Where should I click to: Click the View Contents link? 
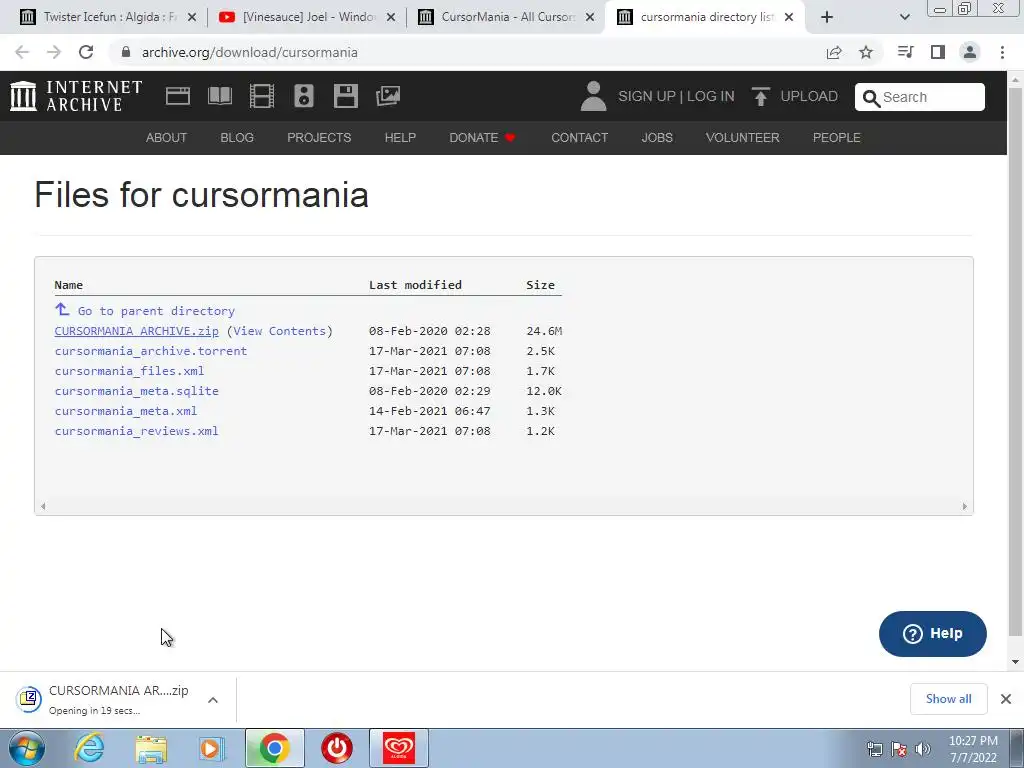(280, 331)
